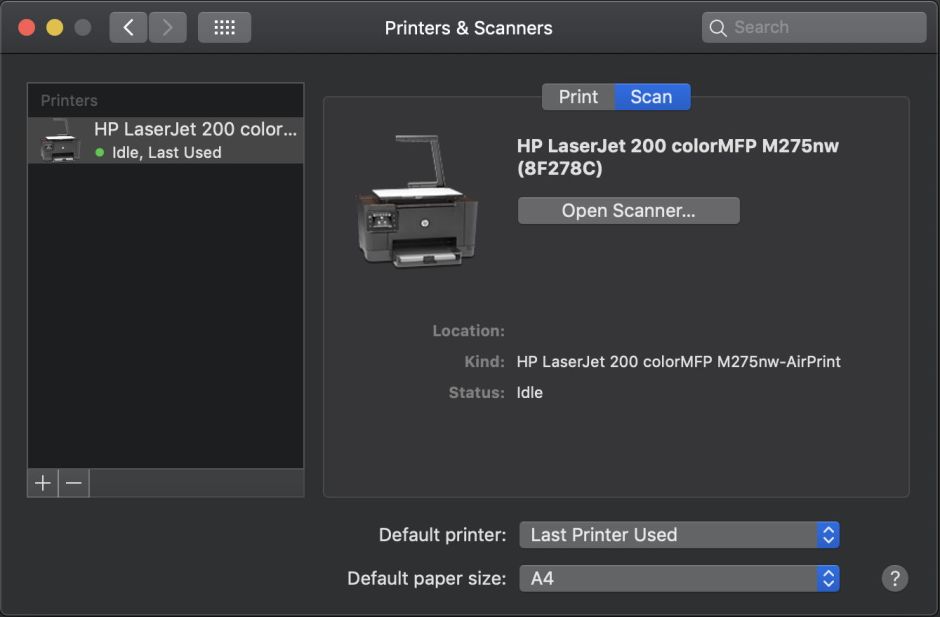Click the Open Scanner button
Screen dimensions: 940x617
[x=628, y=211]
